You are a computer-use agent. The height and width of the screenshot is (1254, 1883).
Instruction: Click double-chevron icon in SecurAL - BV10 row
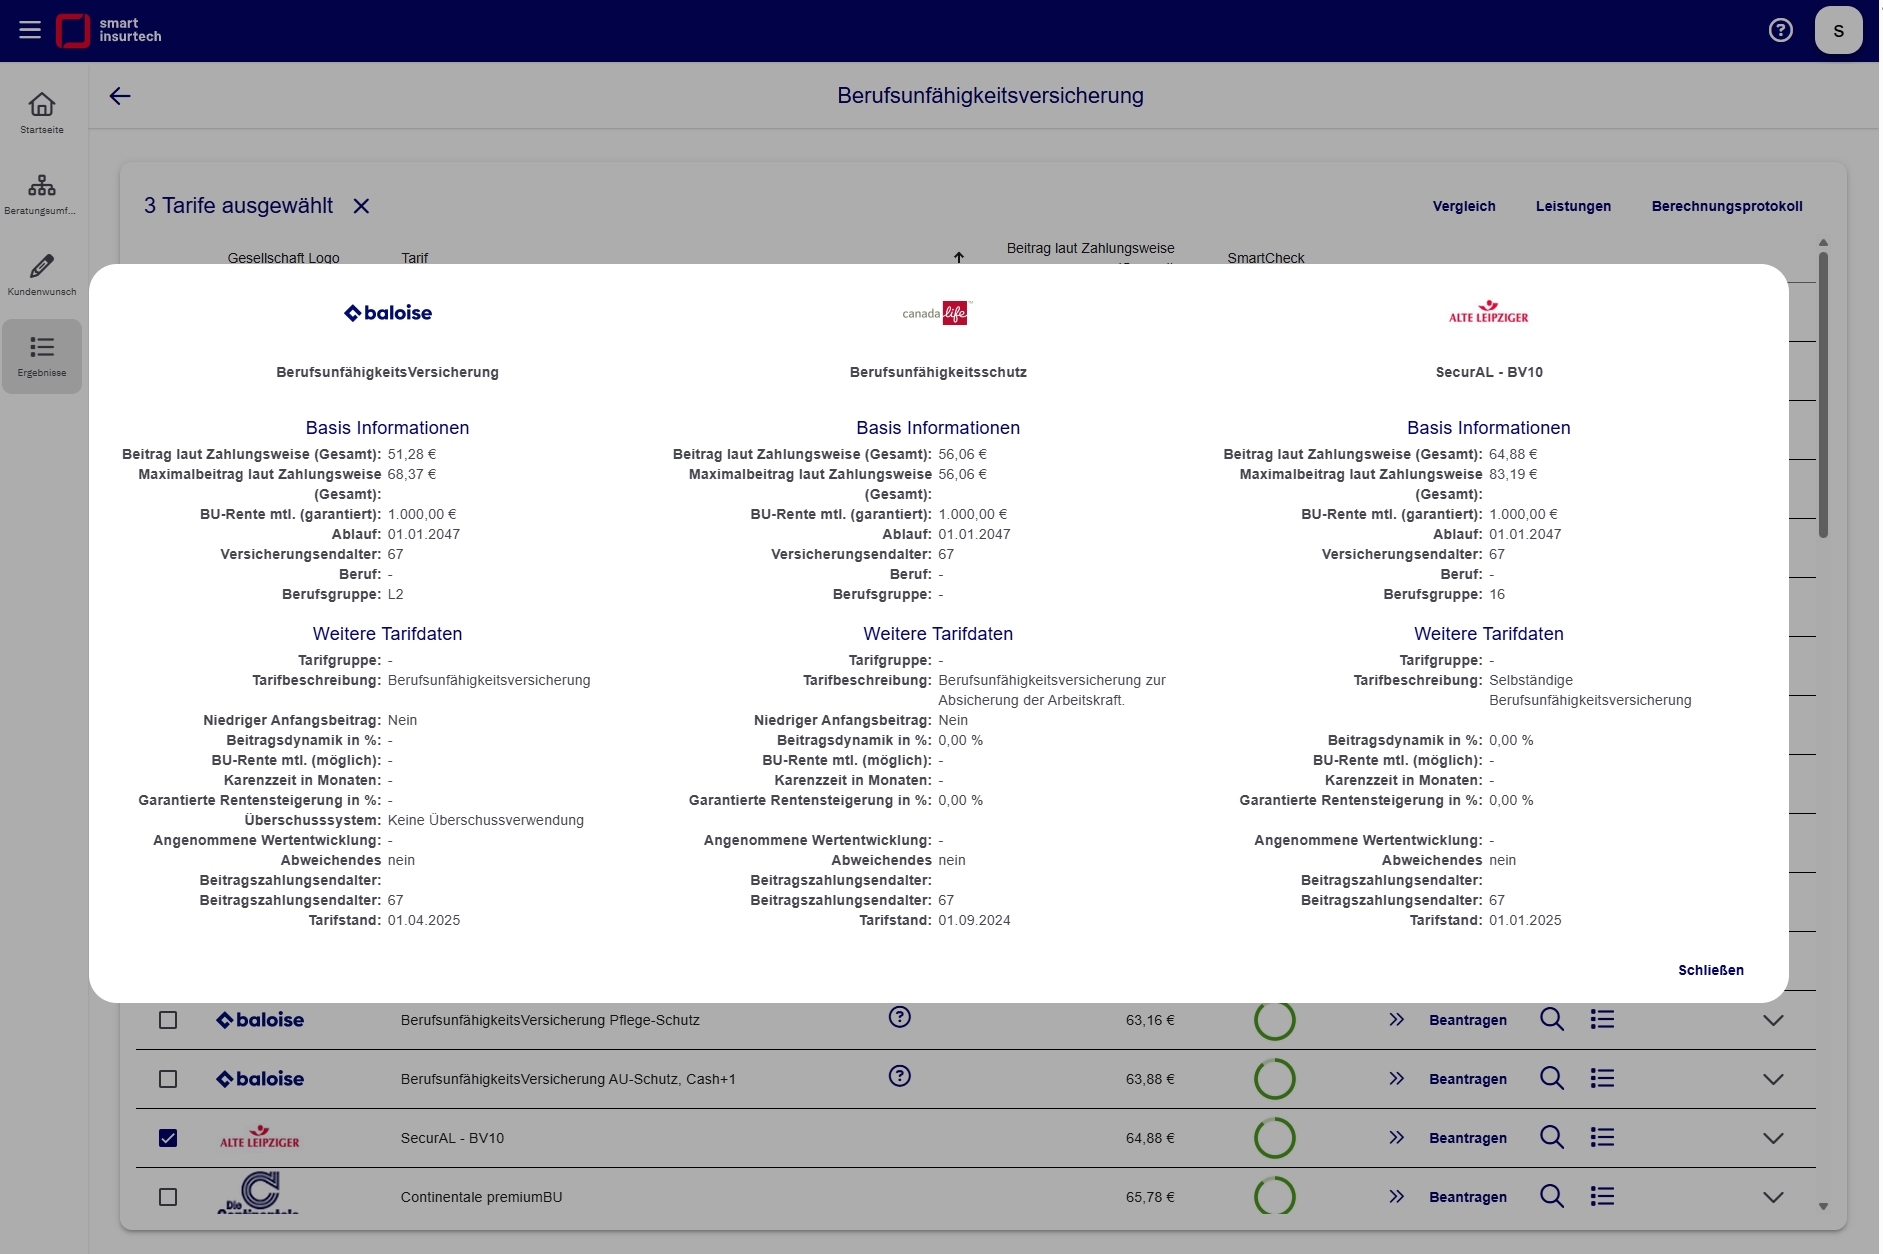[1396, 1138]
